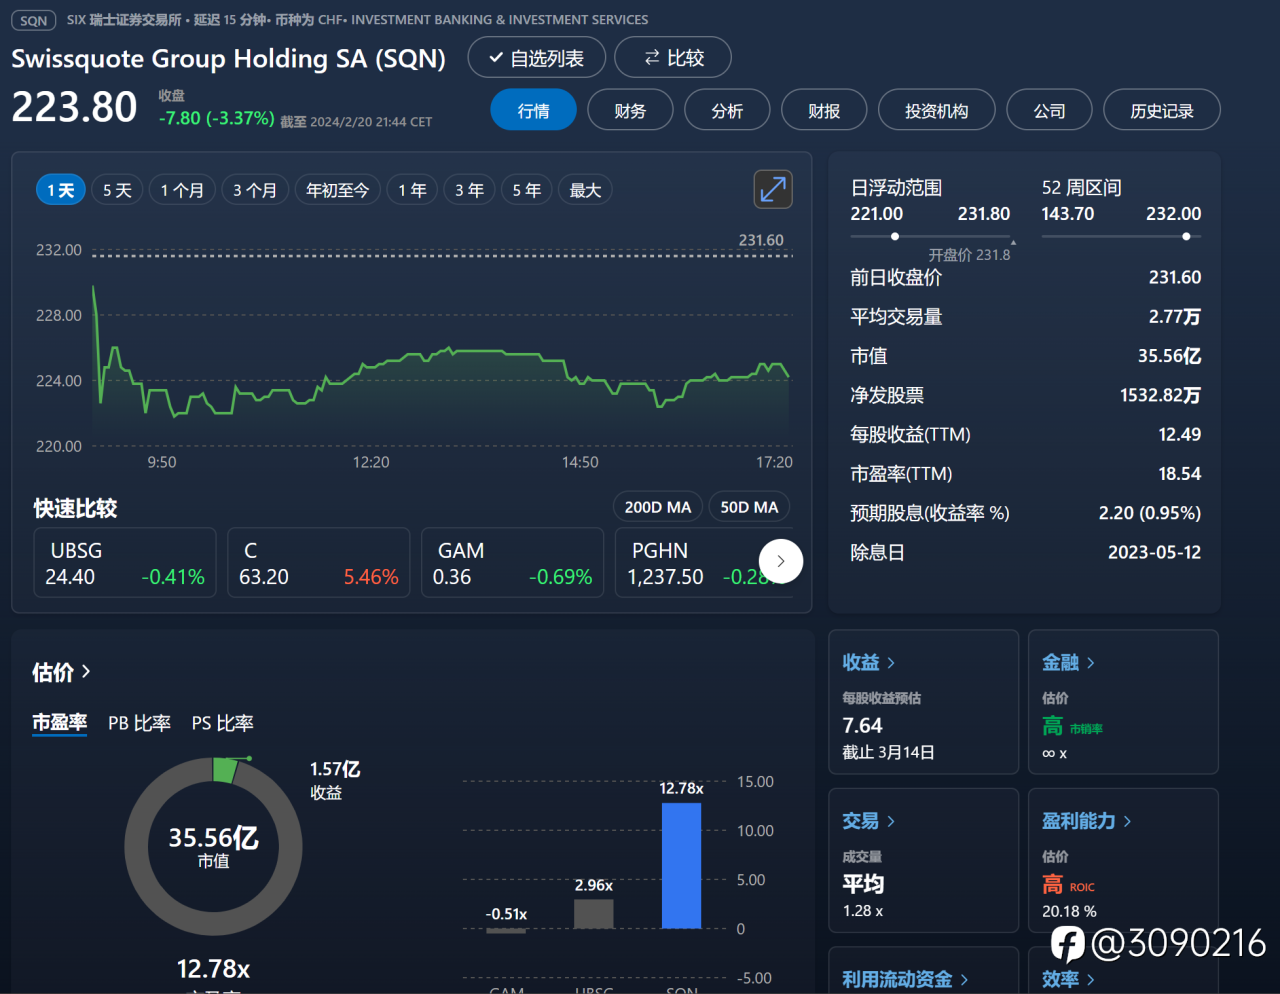Click the 比较 compare button
The width and height of the screenshot is (1280, 994).
click(673, 57)
